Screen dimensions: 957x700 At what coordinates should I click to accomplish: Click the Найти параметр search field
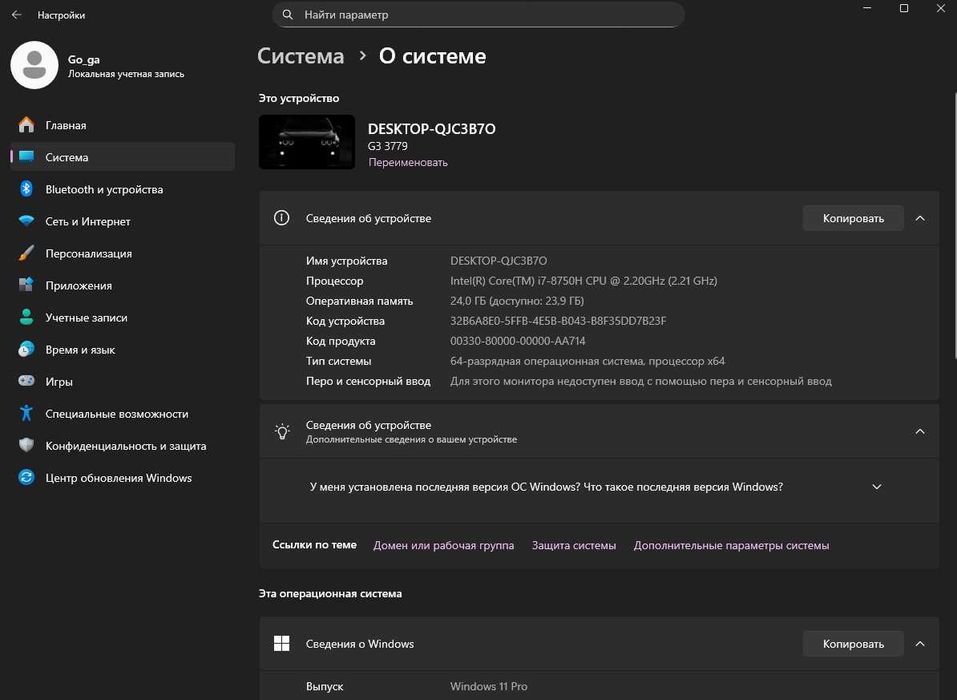coord(478,15)
